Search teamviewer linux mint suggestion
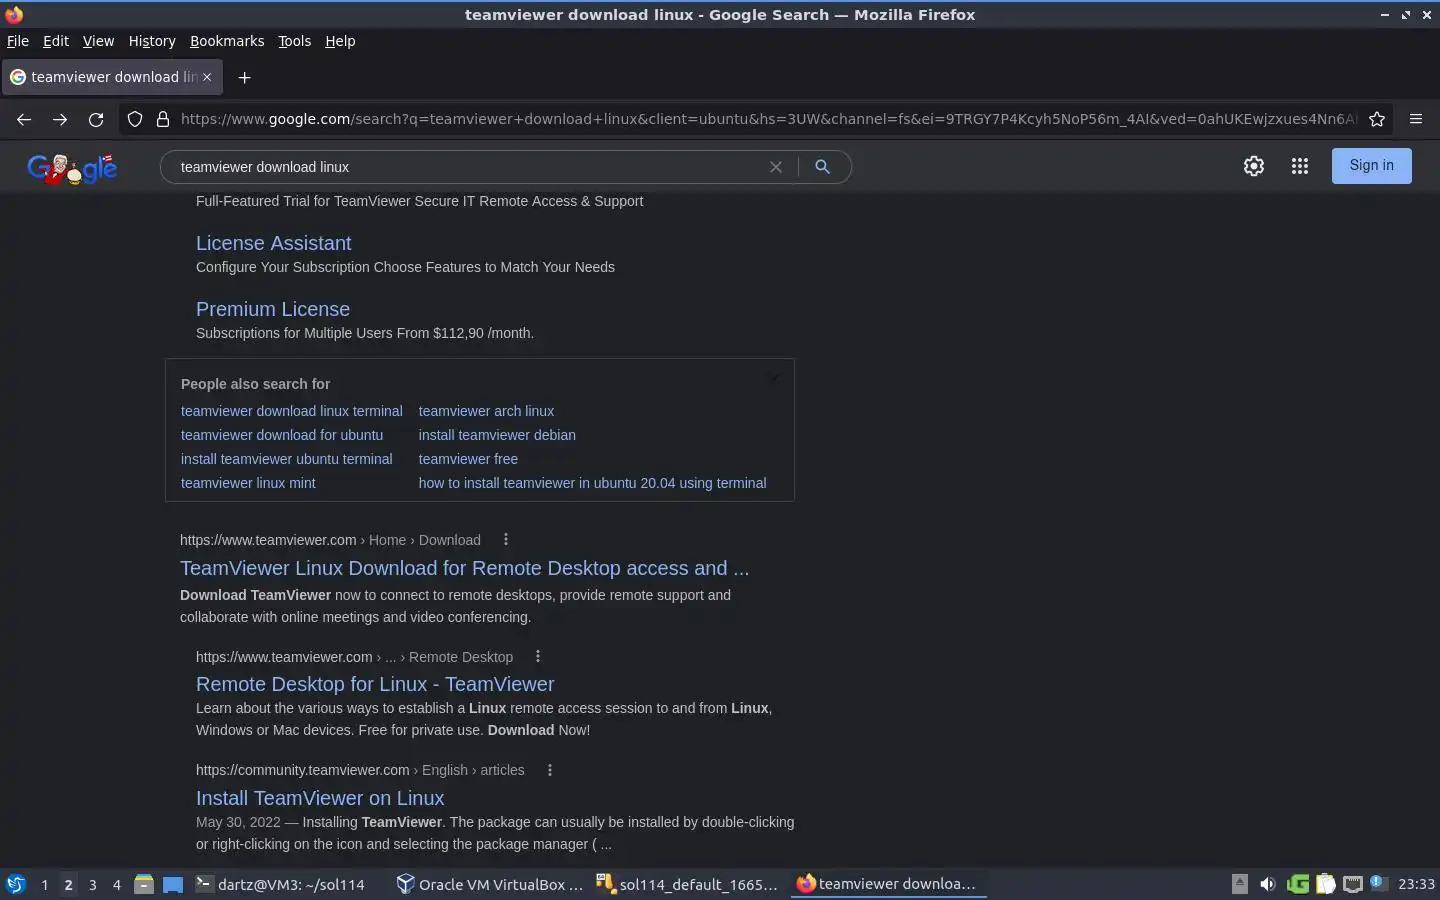 (248, 483)
